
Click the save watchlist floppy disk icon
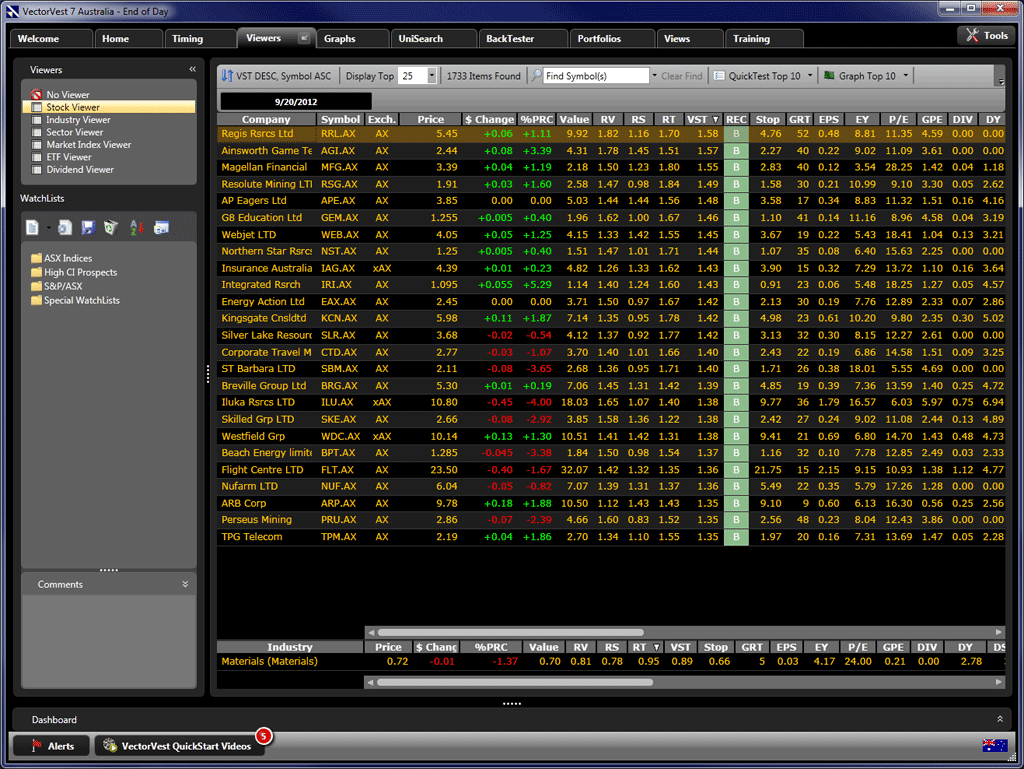pos(88,228)
